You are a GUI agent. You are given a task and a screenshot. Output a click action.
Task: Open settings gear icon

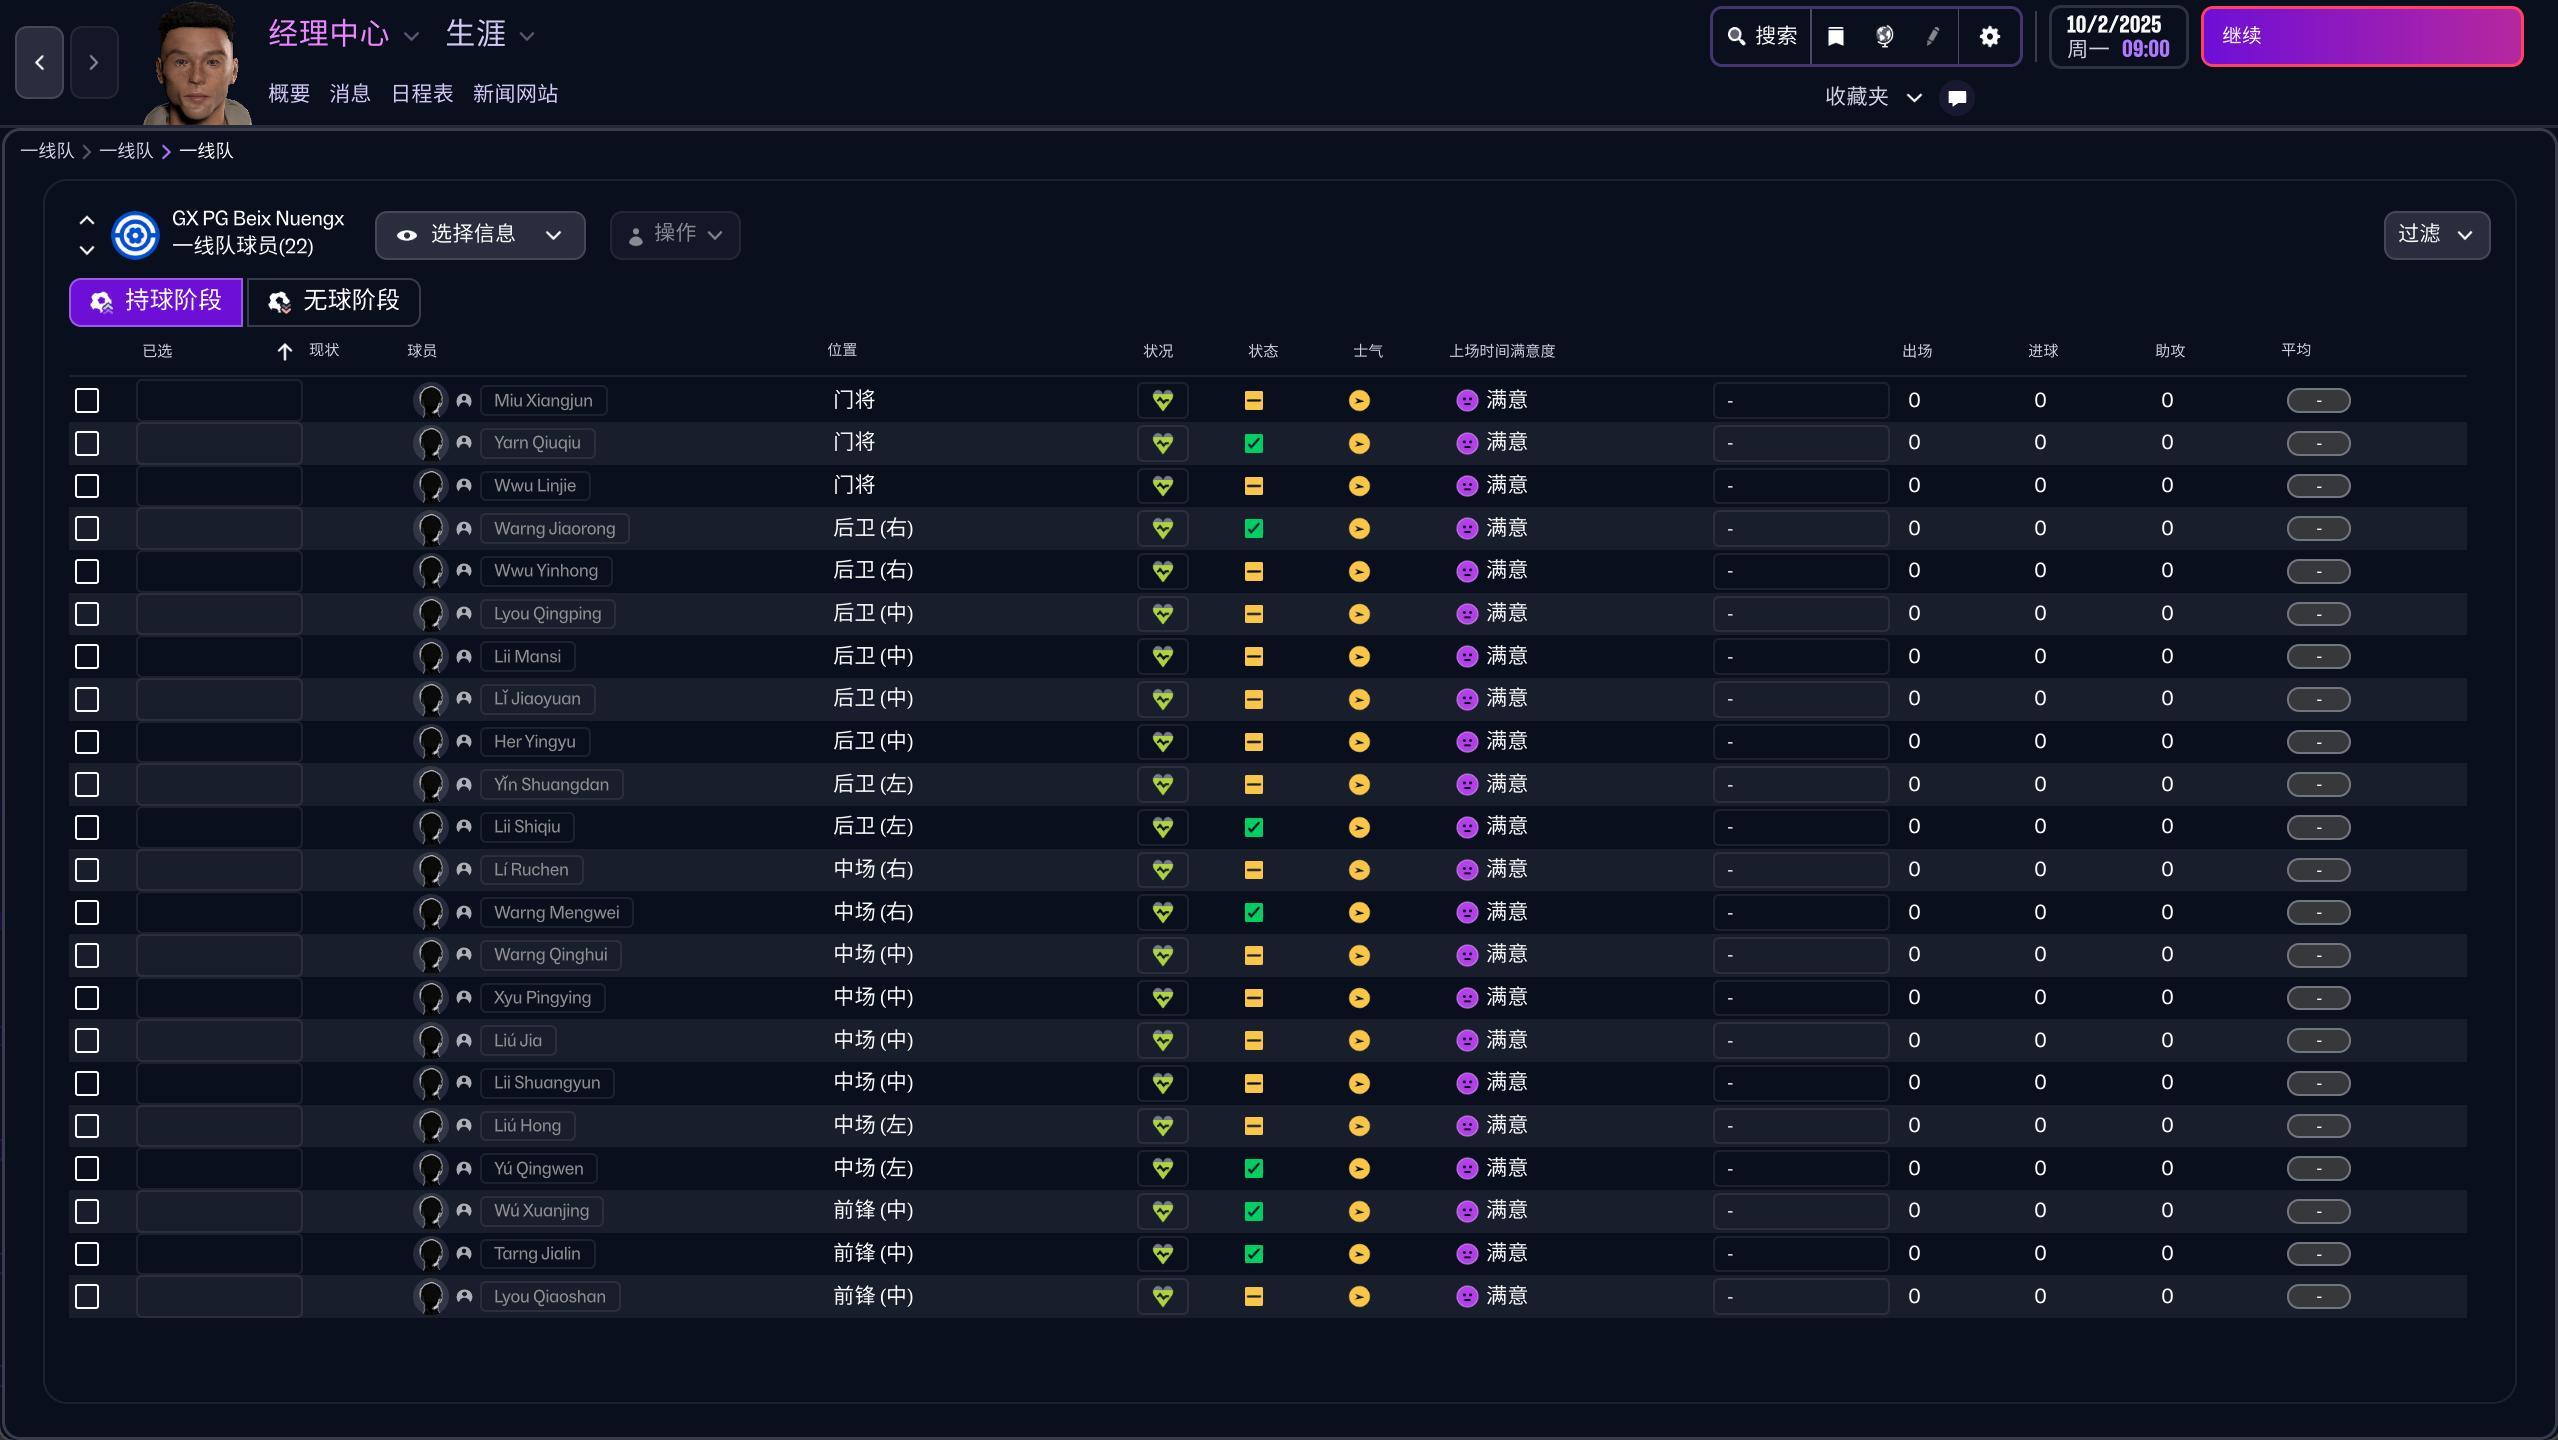pyautogui.click(x=1989, y=37)
